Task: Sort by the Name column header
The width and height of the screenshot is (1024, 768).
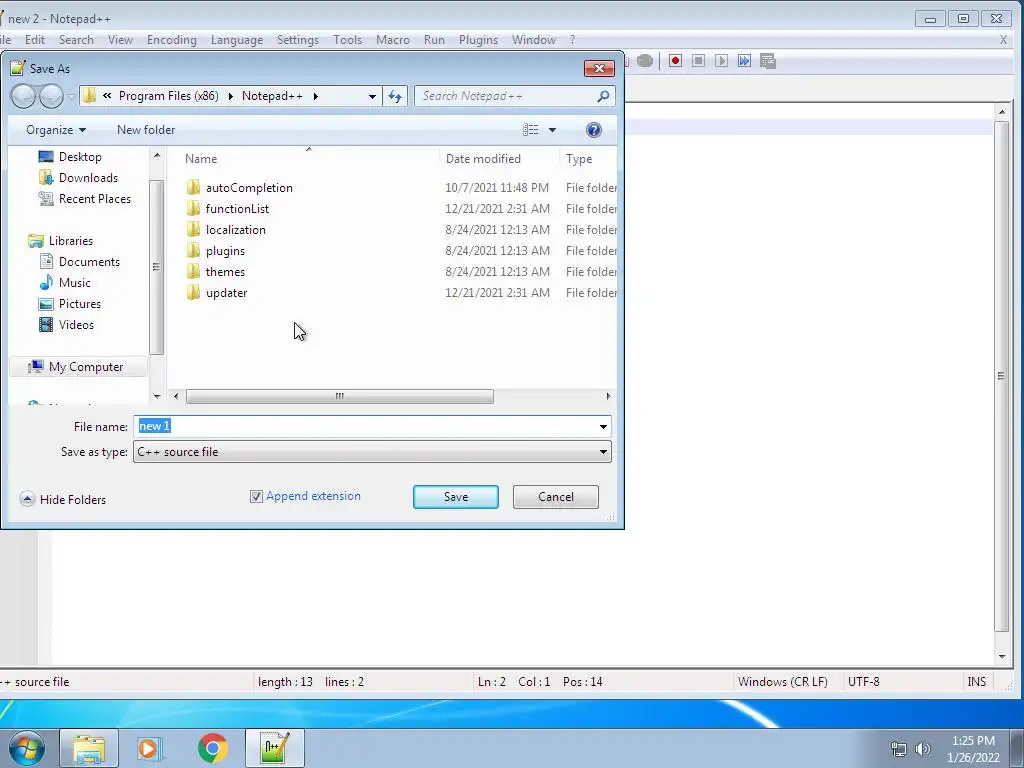Action: (200, 159)
